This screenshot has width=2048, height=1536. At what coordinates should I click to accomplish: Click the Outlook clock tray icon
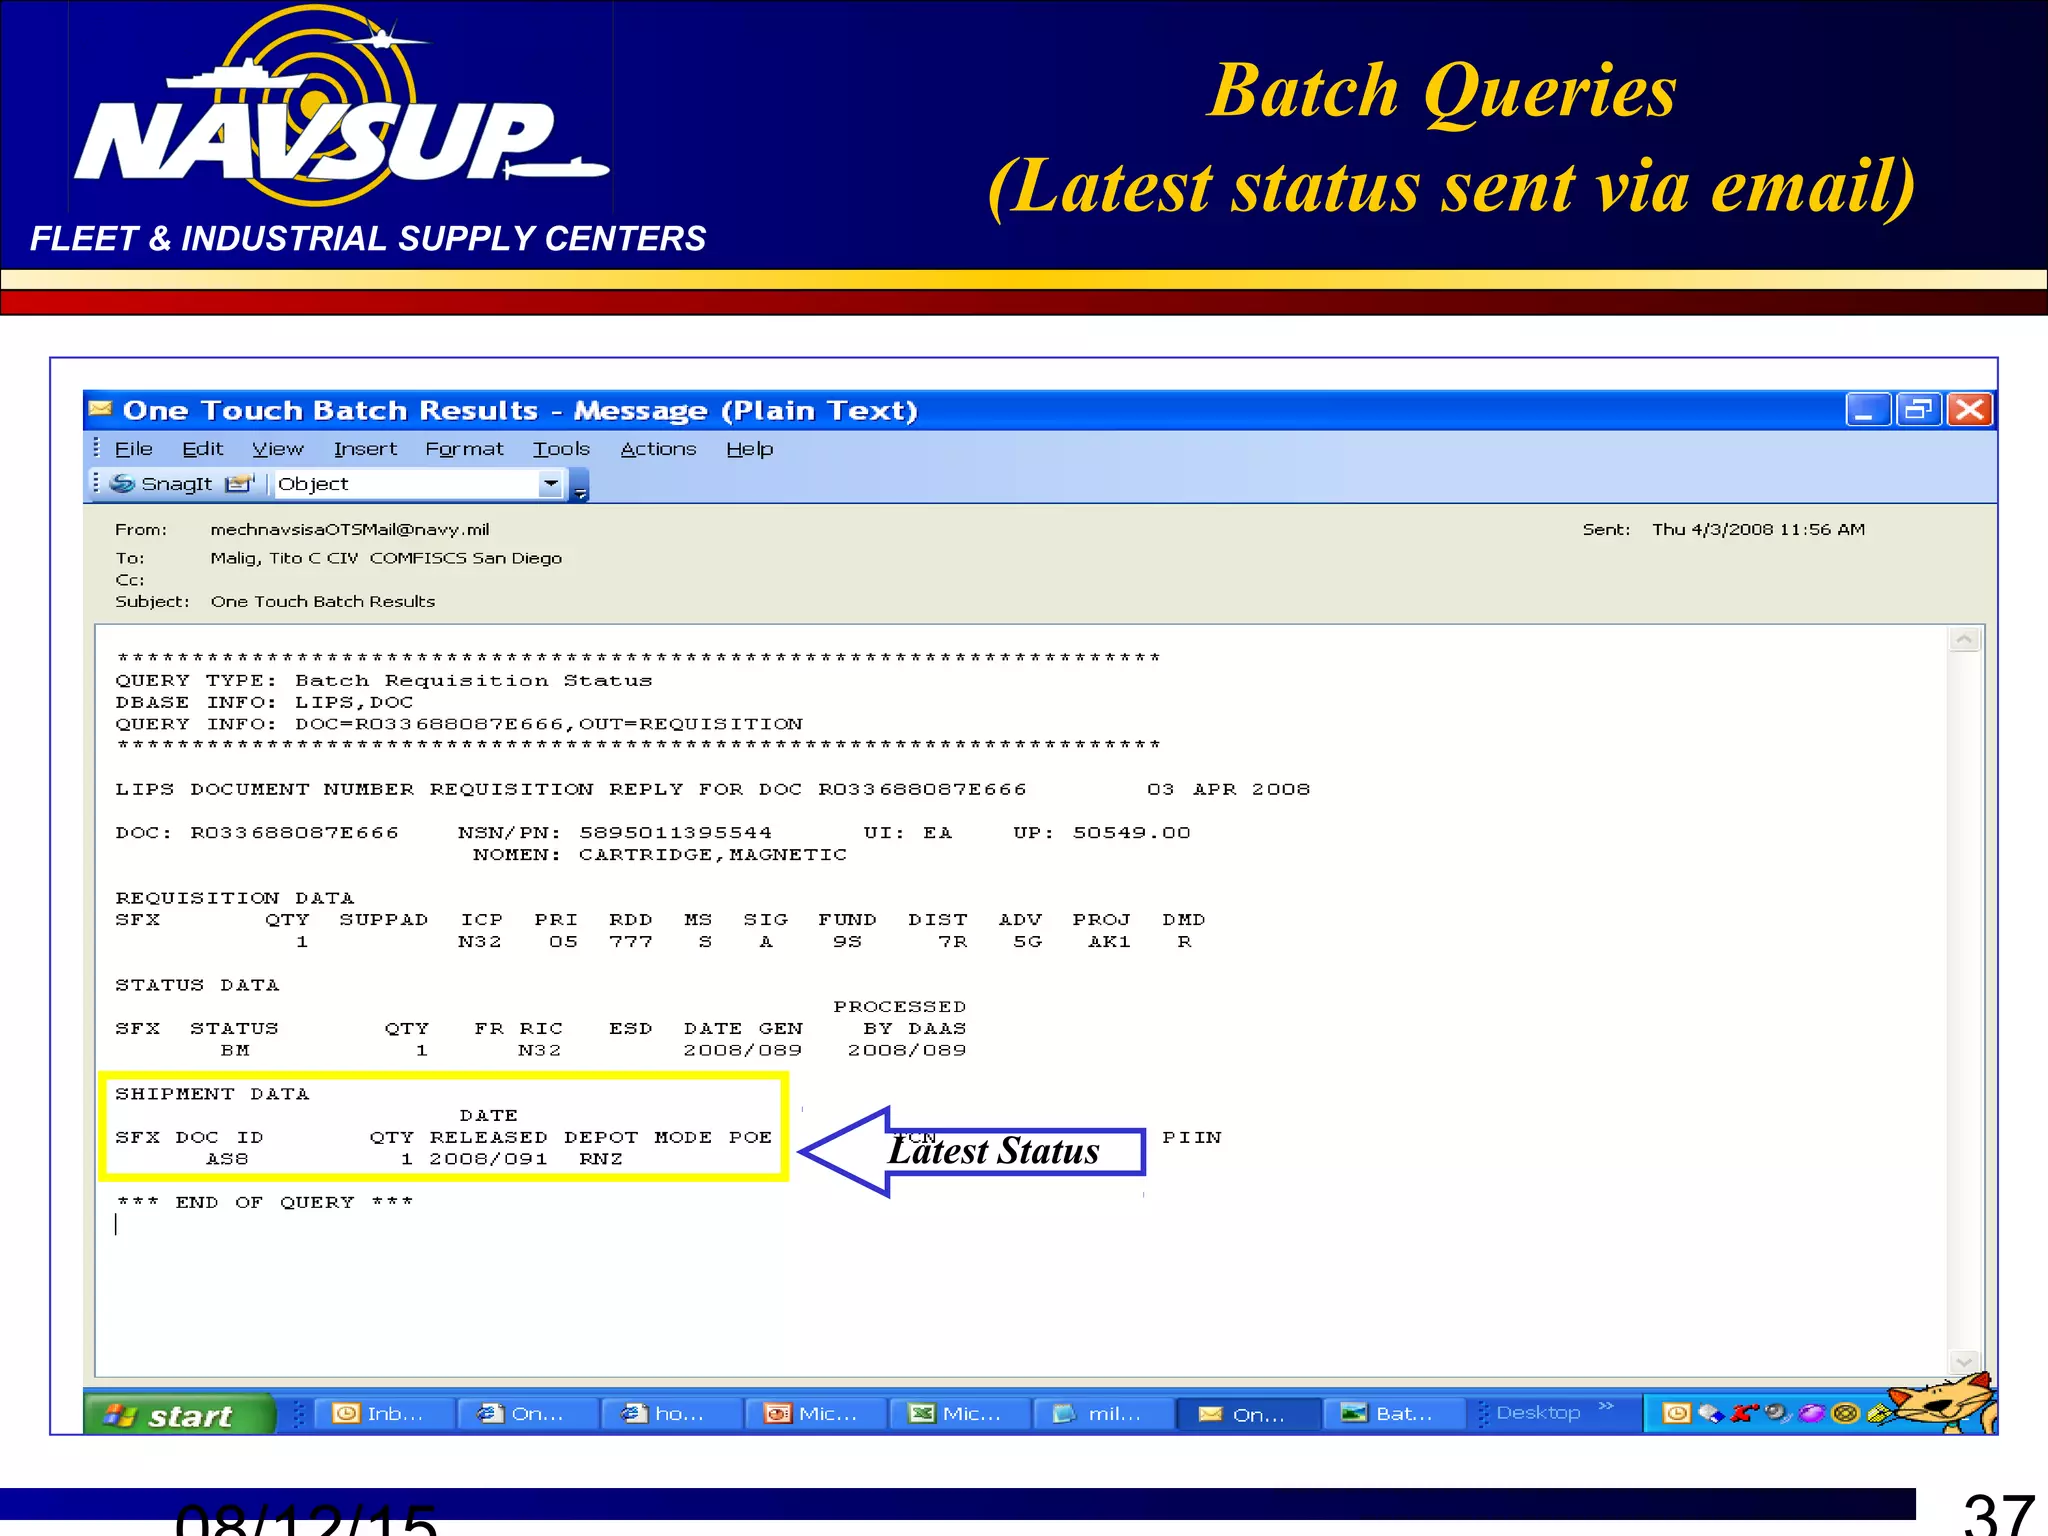pos(1676,1413)
